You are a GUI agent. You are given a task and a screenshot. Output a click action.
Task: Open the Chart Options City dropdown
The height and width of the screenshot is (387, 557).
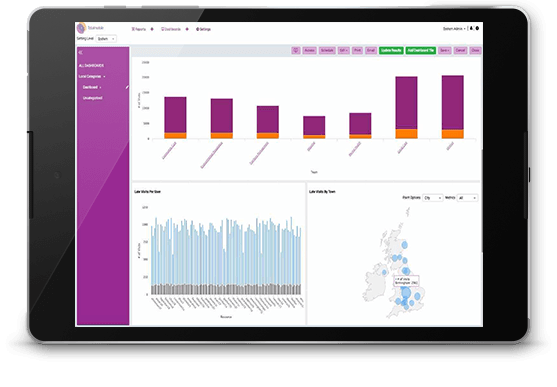[433, 198]
